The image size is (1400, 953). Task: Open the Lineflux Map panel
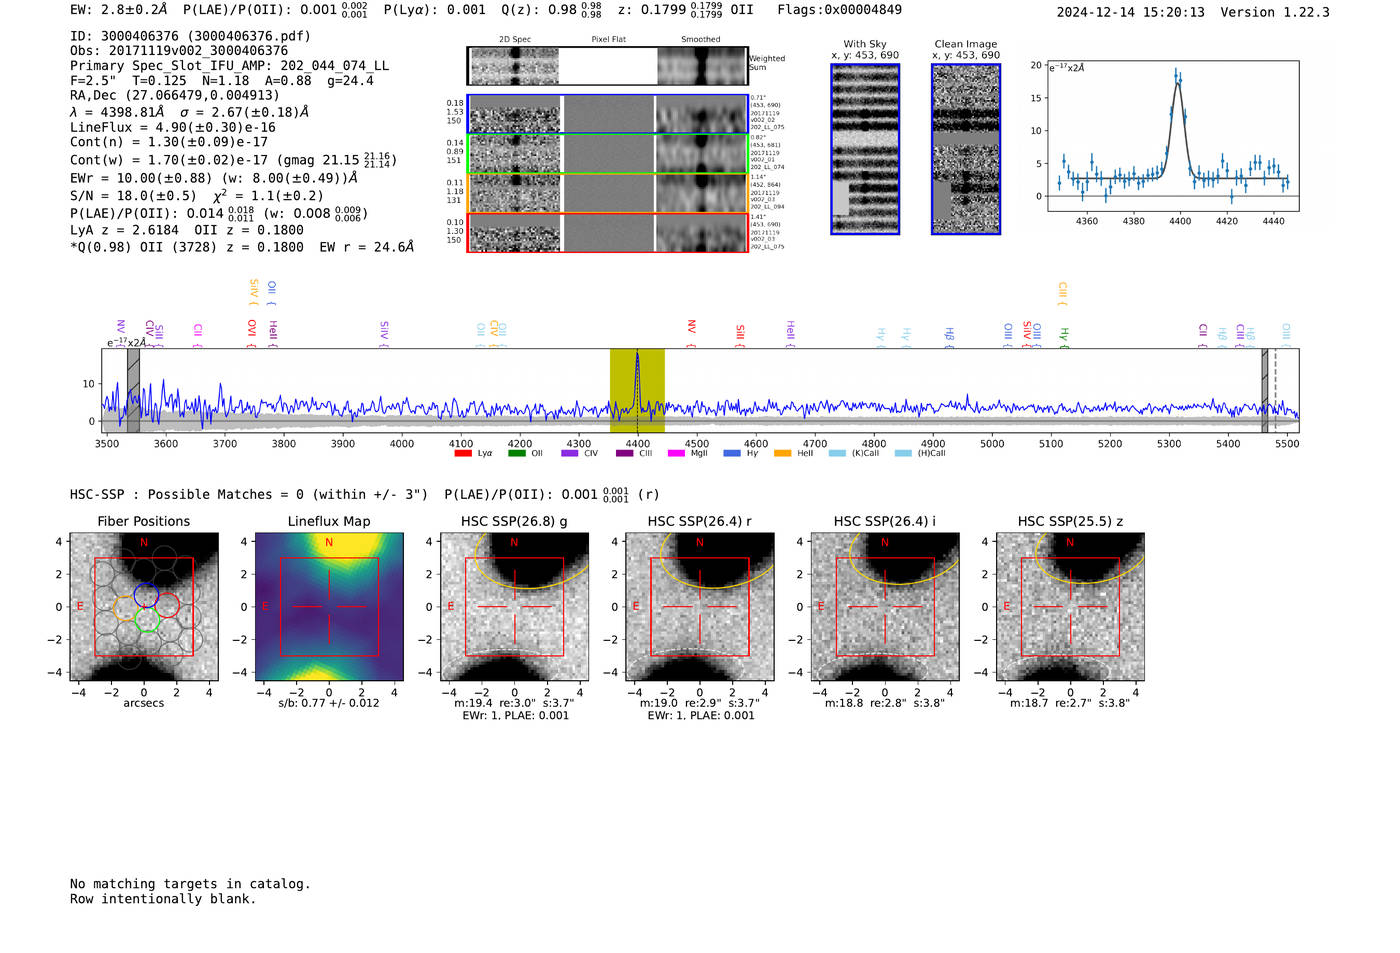pos(329,607)
